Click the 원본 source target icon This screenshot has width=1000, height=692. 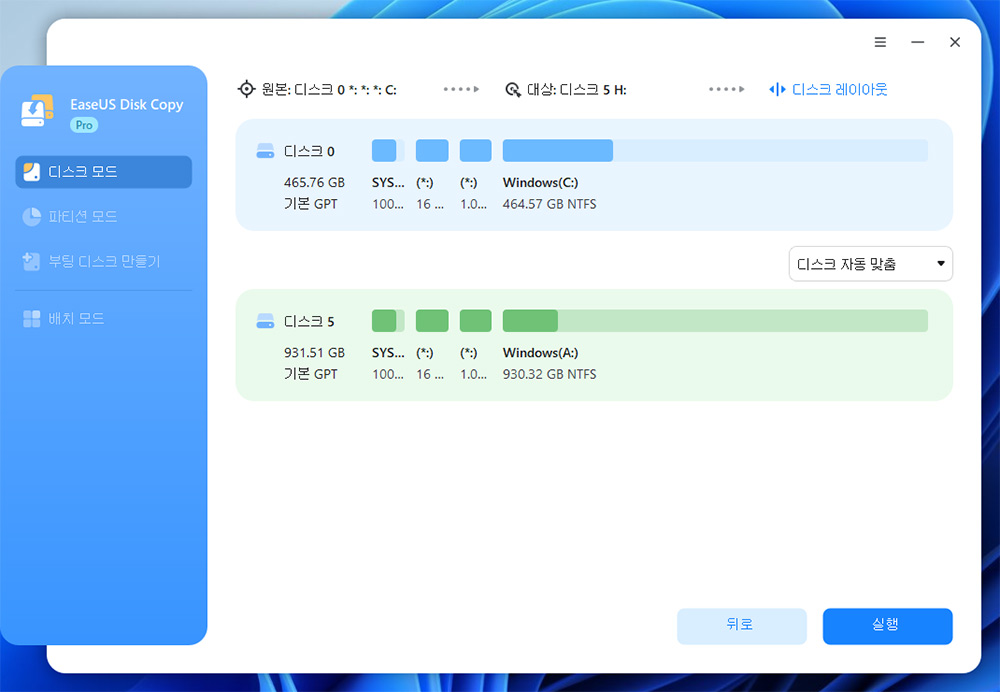[246, 89]
